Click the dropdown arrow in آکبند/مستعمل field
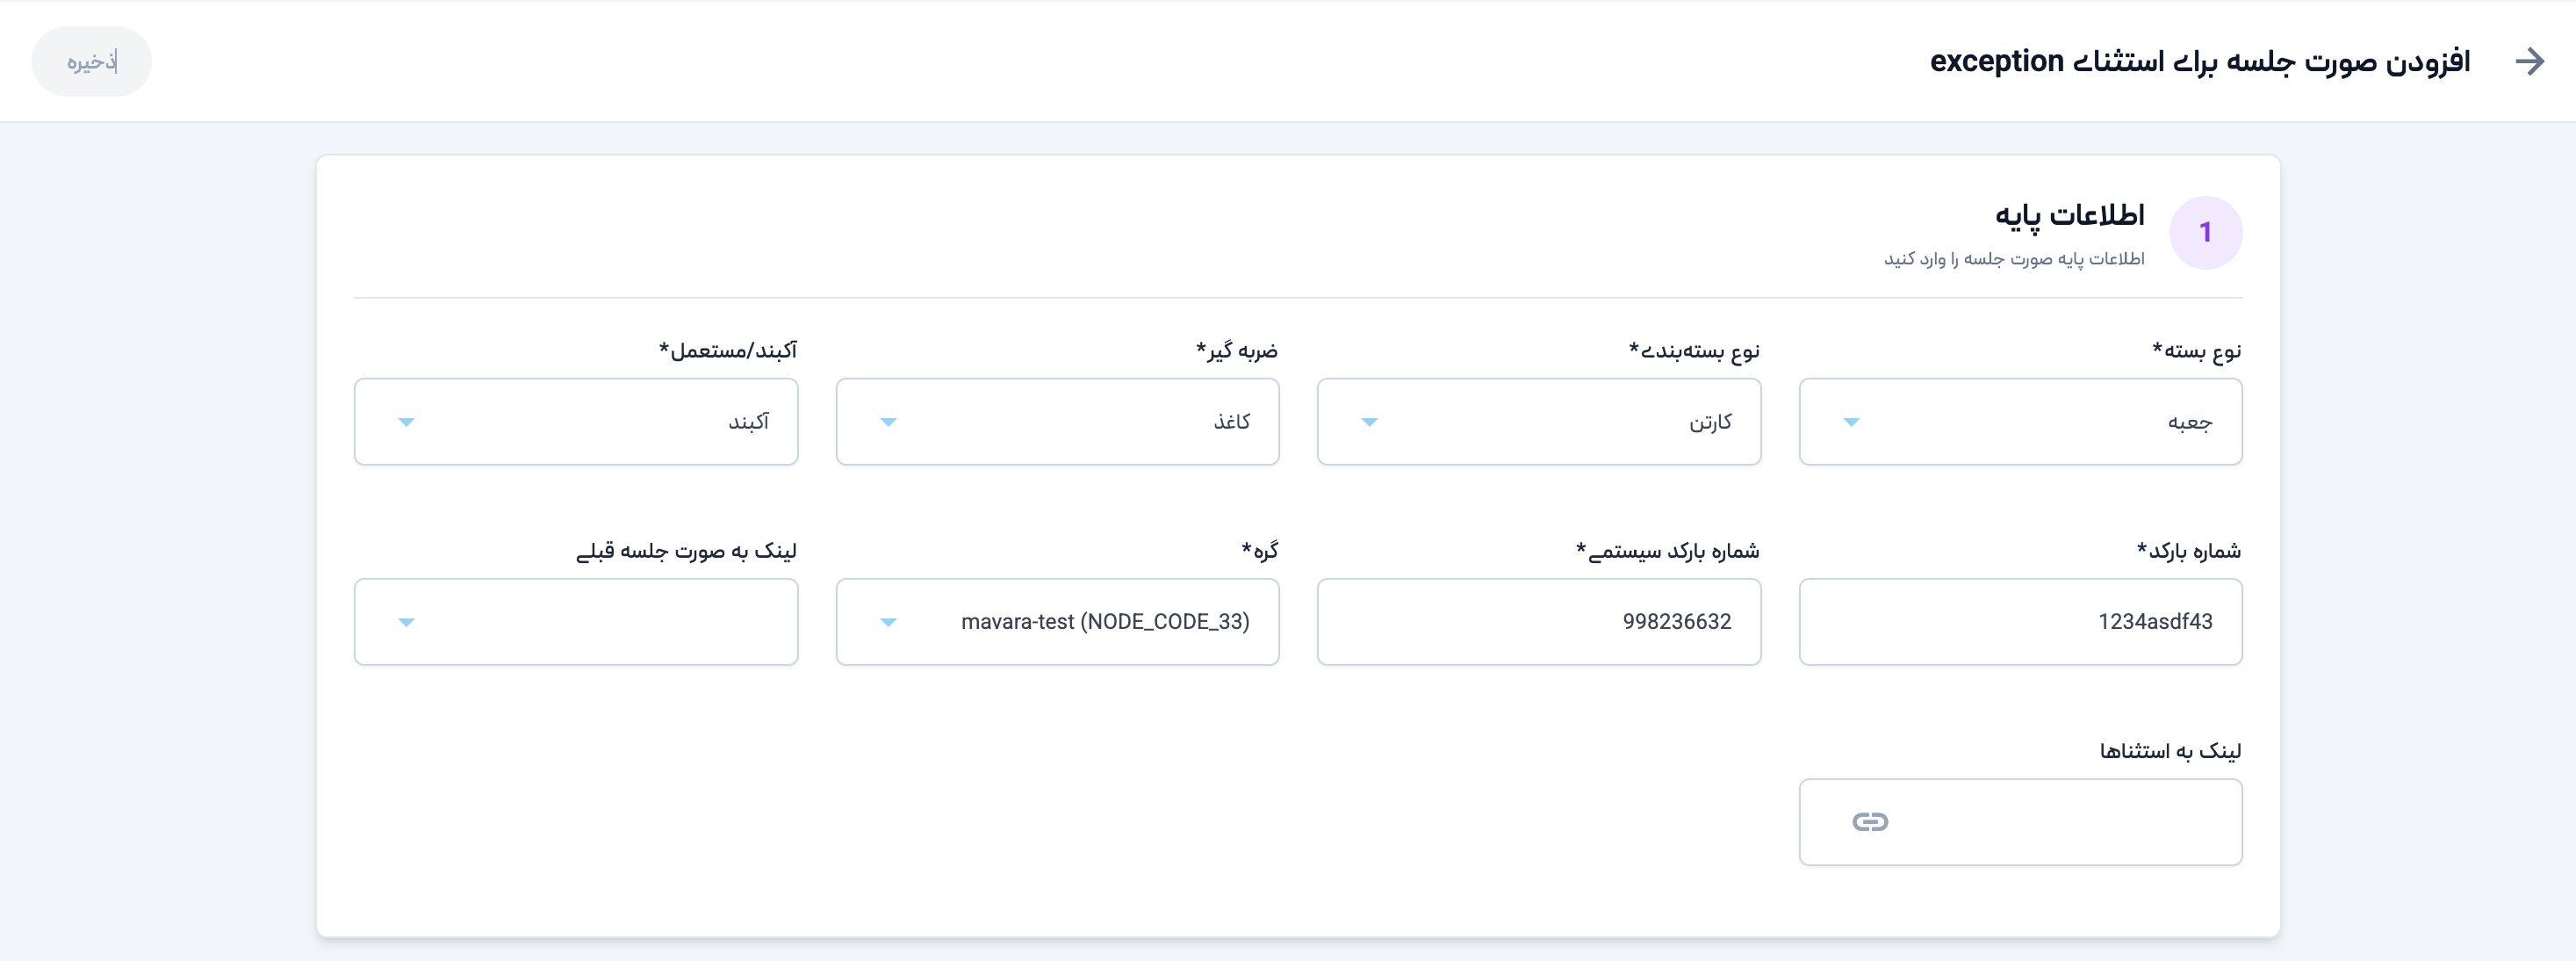 coord(406,422)
